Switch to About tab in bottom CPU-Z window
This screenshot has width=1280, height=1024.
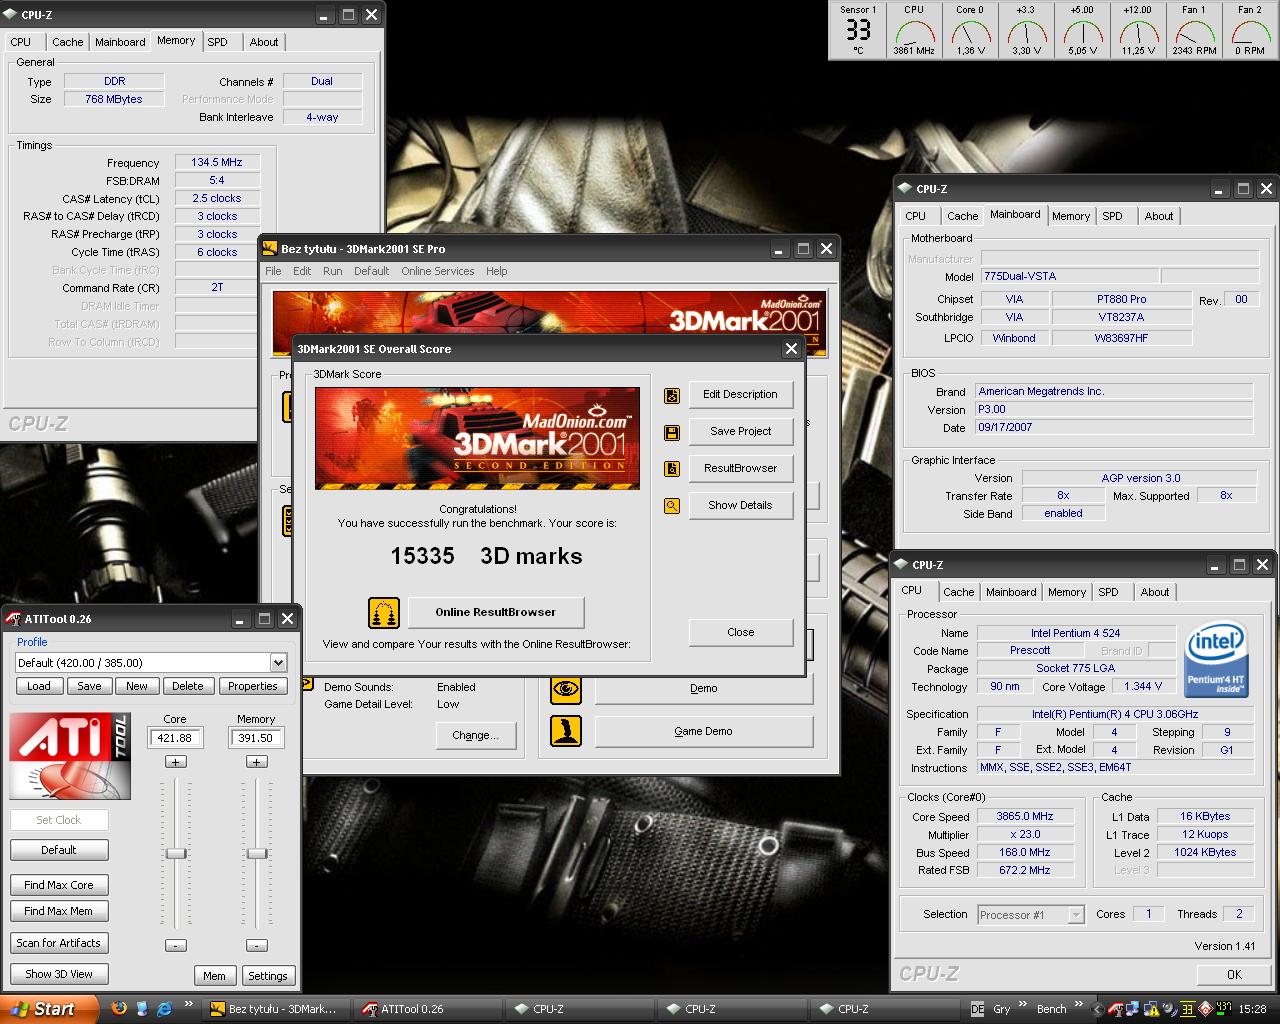(1155, 592)
